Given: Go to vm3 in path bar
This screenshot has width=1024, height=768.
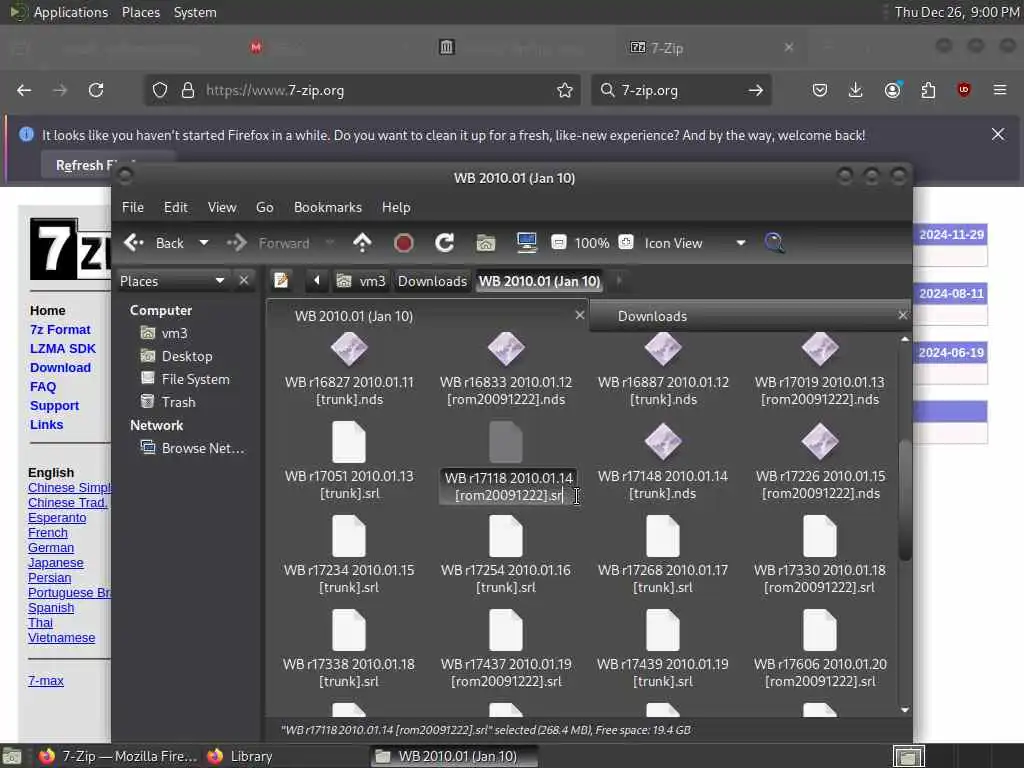Looking at the screenshot, I should click(x=361, y=281).
